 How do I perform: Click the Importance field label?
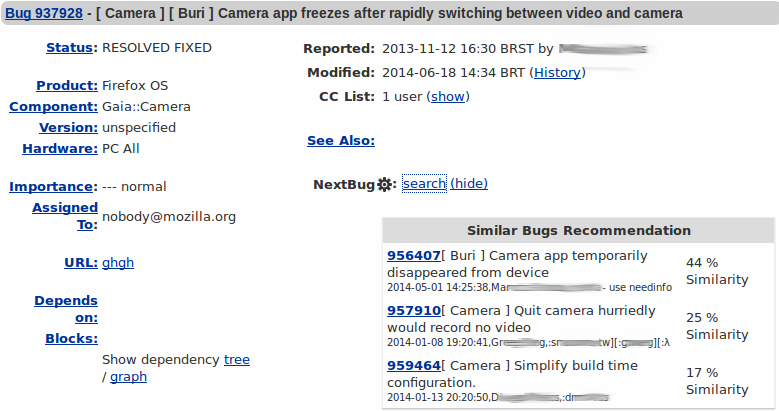click(x=54, y=187)
